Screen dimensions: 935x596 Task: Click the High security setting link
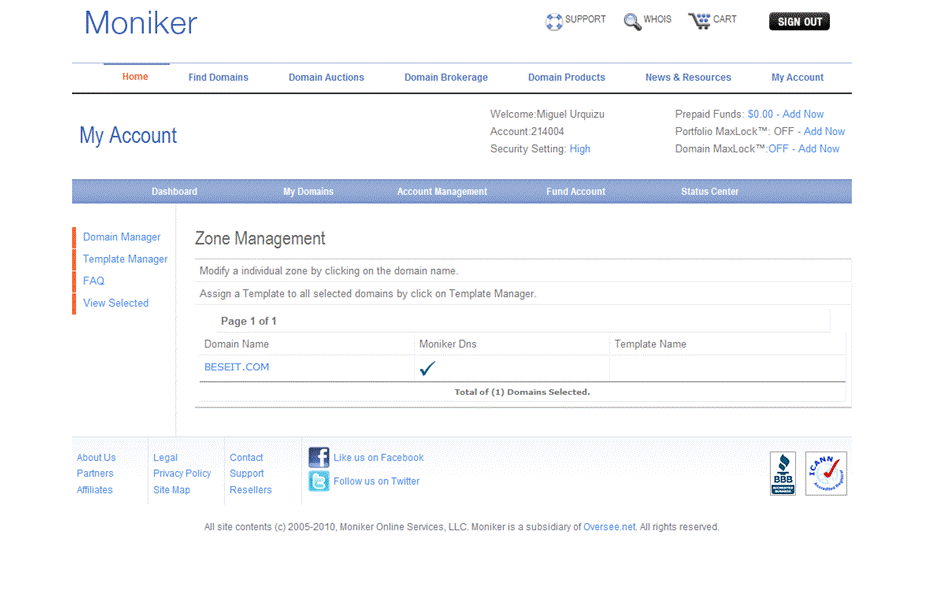pyautogui.click(x=580, y=149)
